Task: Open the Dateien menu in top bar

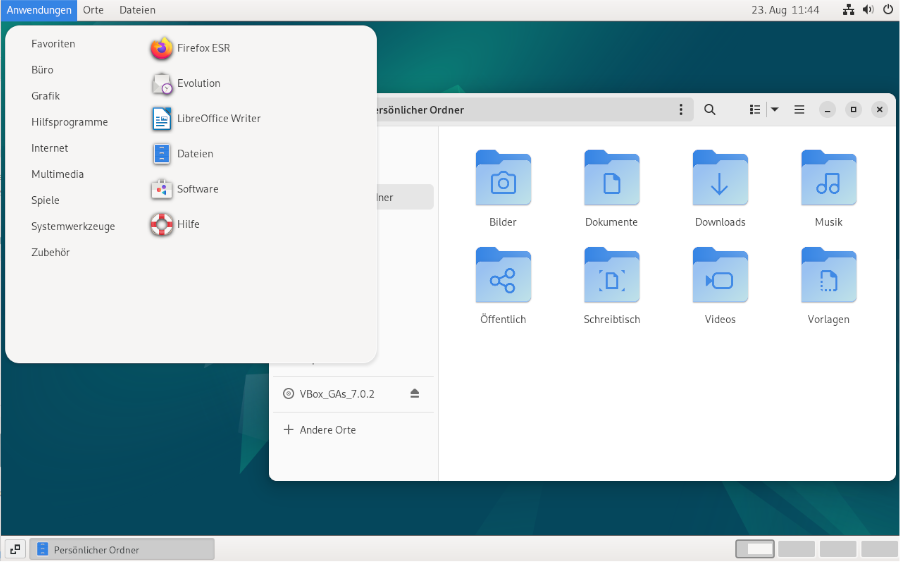Action: (137, 10)
